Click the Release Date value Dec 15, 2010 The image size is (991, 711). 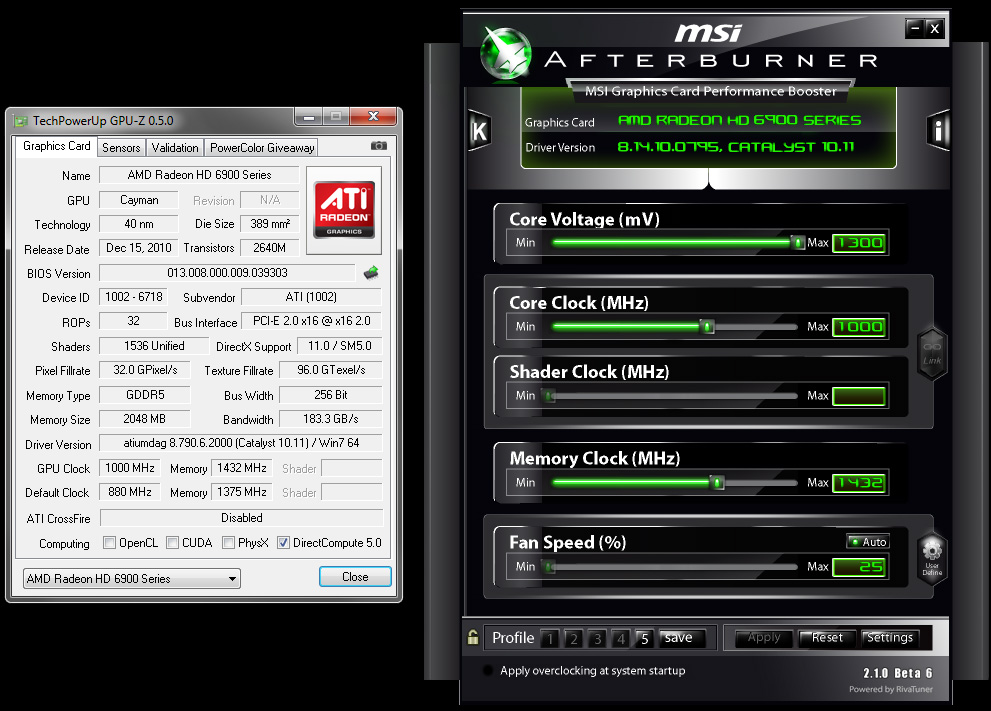[139, 248]
